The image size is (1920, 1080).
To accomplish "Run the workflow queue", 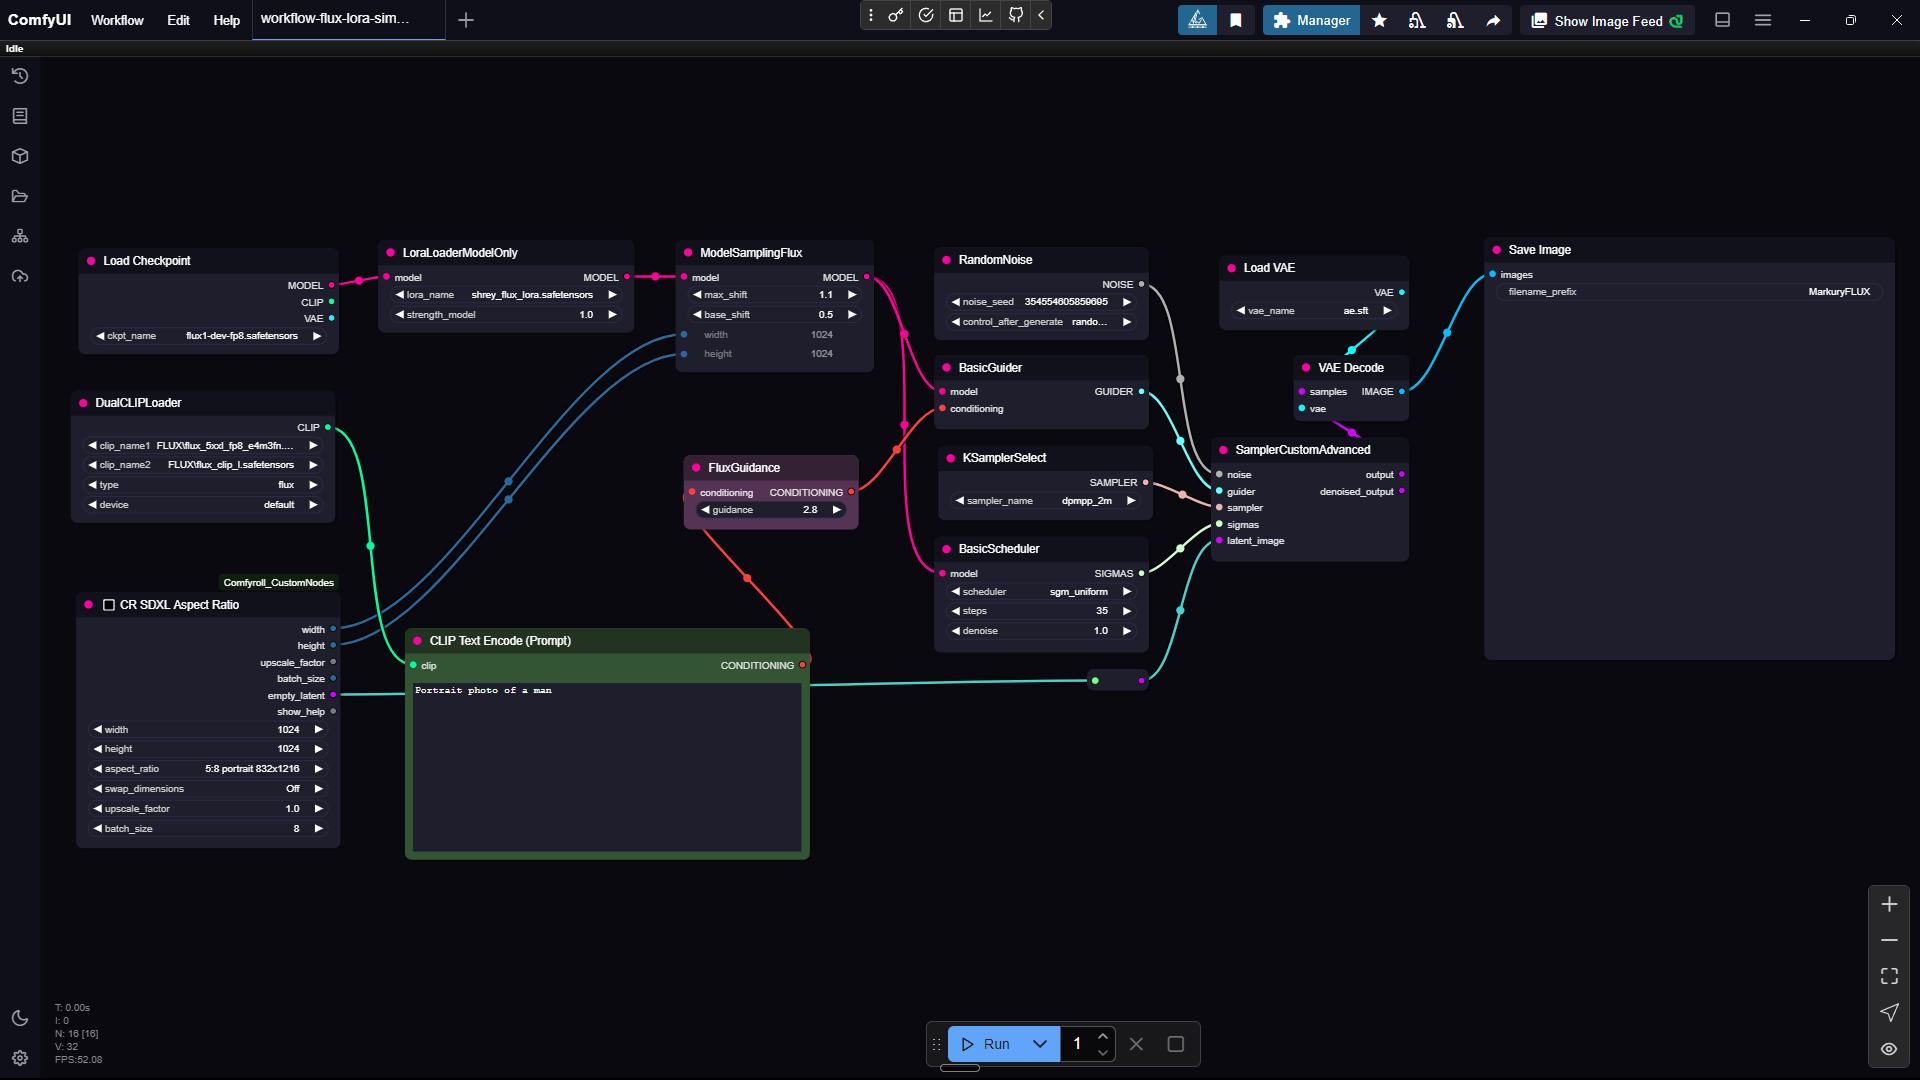I will [x=985, y=1044].
